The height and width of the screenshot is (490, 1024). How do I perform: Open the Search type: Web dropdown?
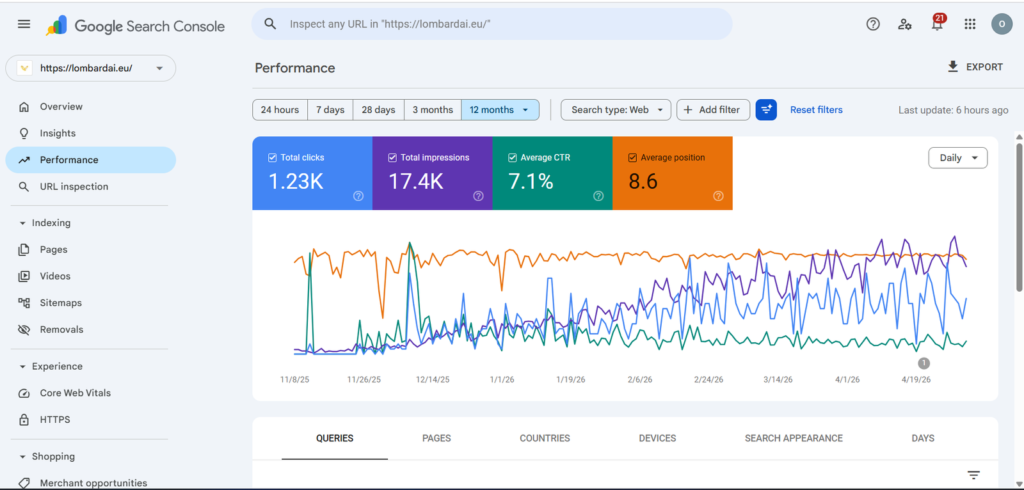616,110
